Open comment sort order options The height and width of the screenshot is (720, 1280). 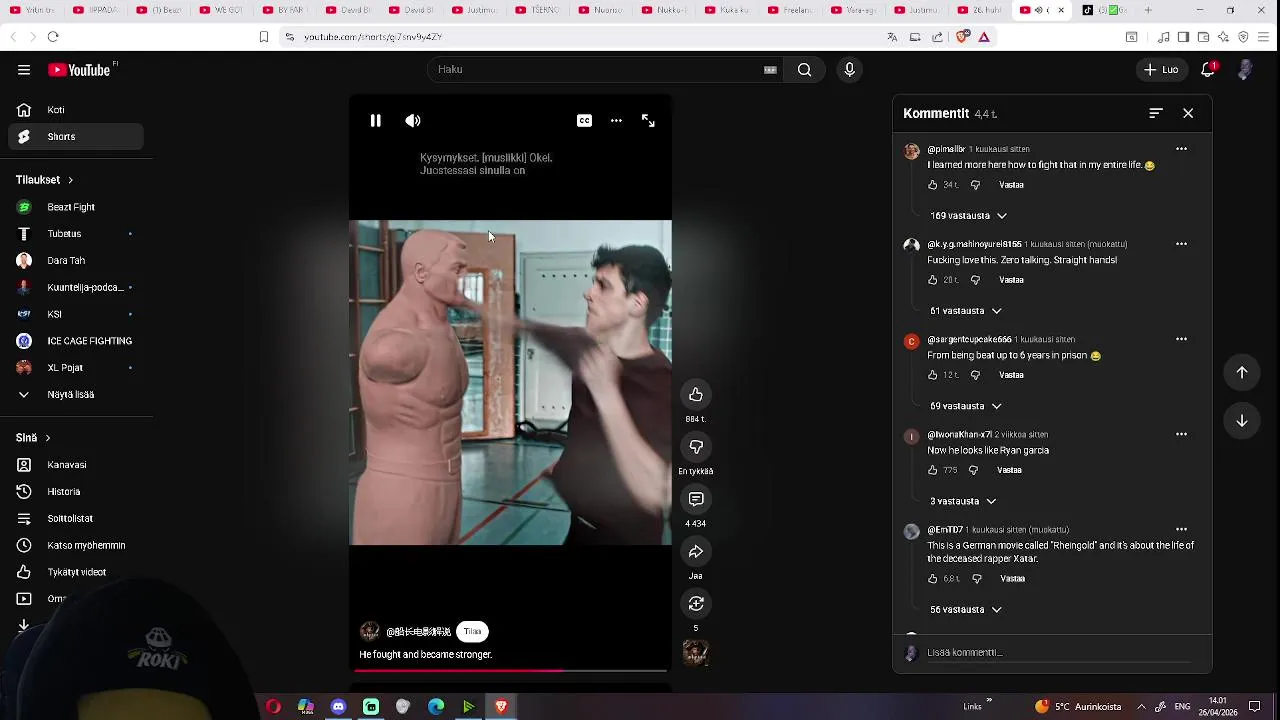point(1156,113)
